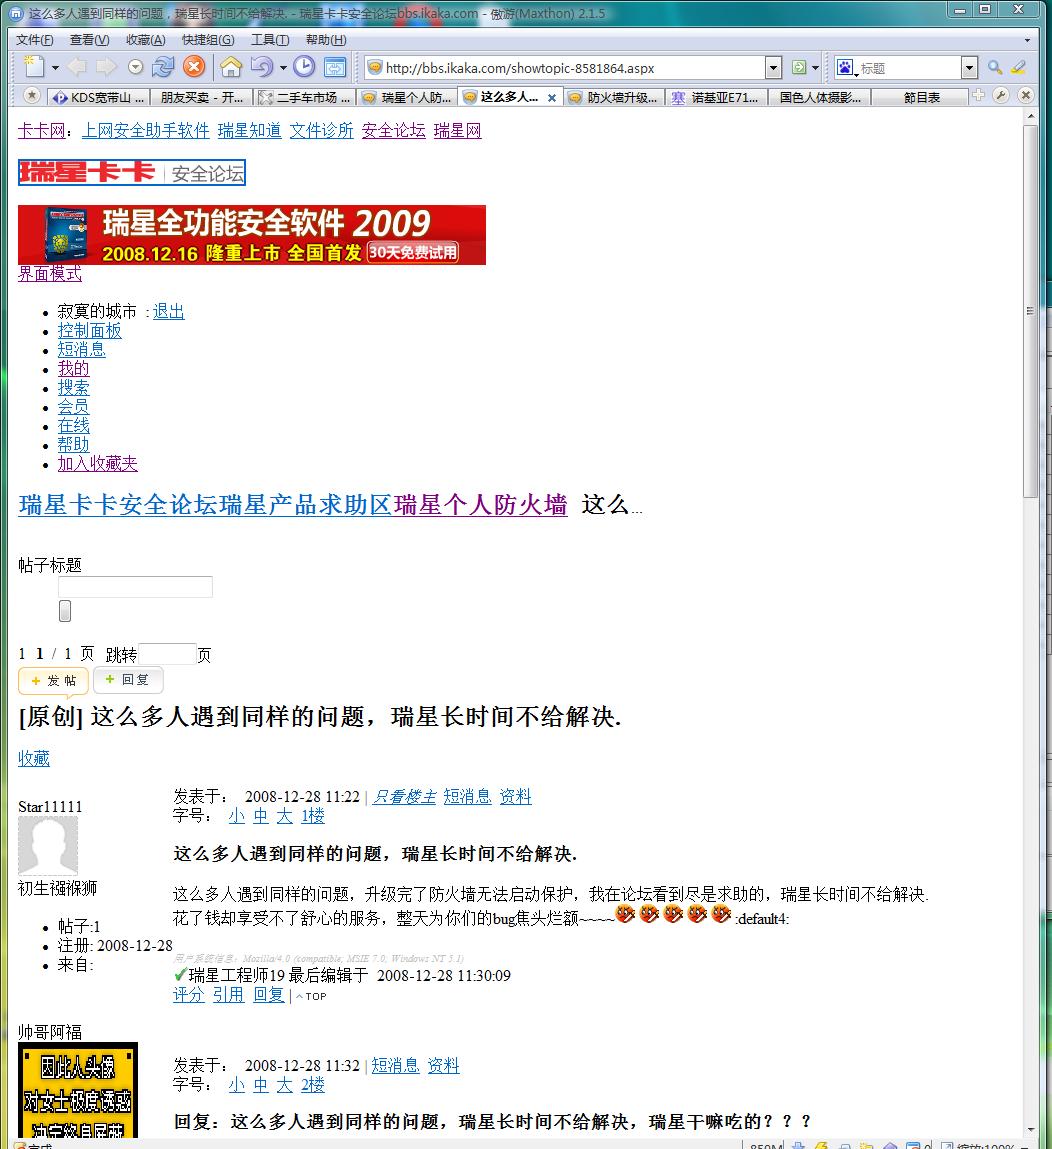
Task: Click the Baidu paw search engine icon
Action: click(845, 68)
